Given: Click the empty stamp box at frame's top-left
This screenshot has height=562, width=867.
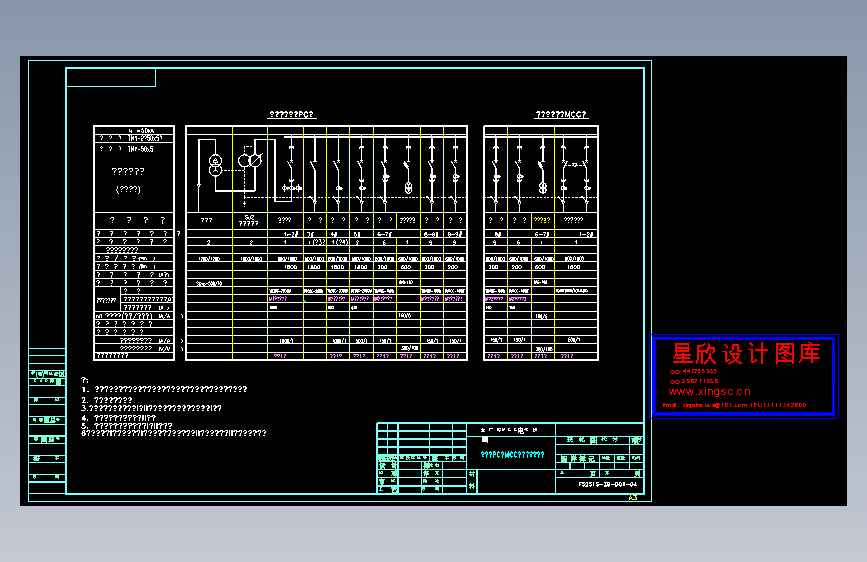Looking at the screenshot, I should 111,77.
